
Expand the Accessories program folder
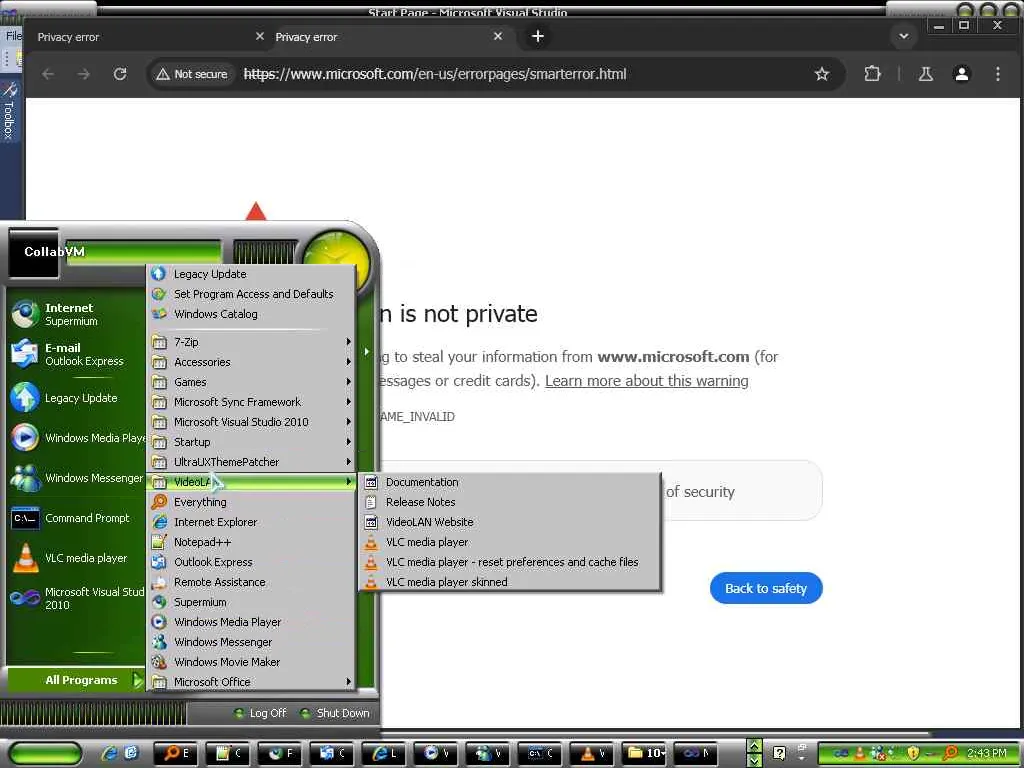point(251,362)
